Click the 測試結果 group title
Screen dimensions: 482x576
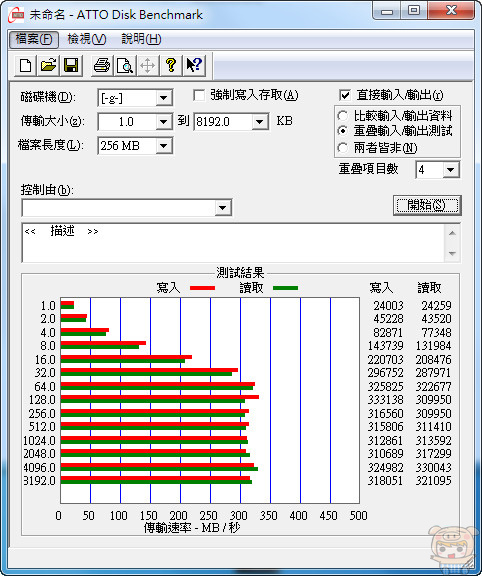click(240, 273)
